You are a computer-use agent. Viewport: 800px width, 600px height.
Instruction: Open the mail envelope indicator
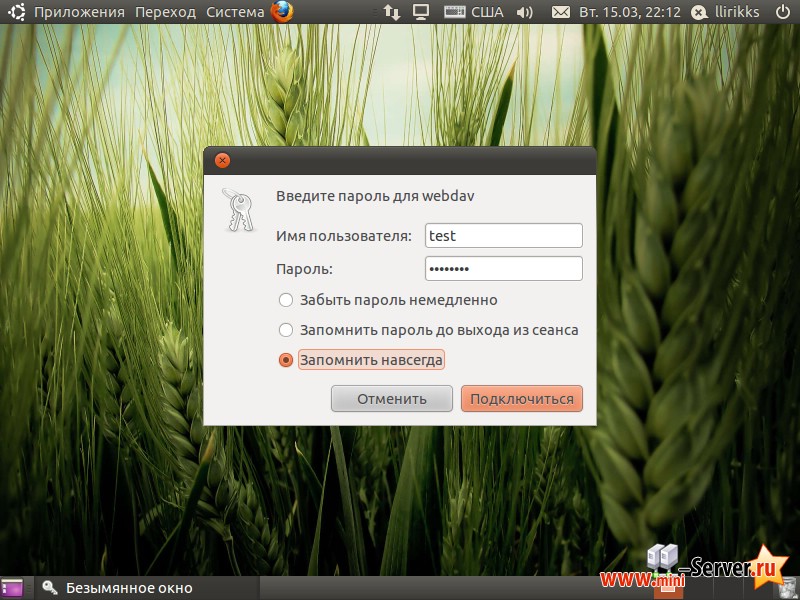point(561,12)
